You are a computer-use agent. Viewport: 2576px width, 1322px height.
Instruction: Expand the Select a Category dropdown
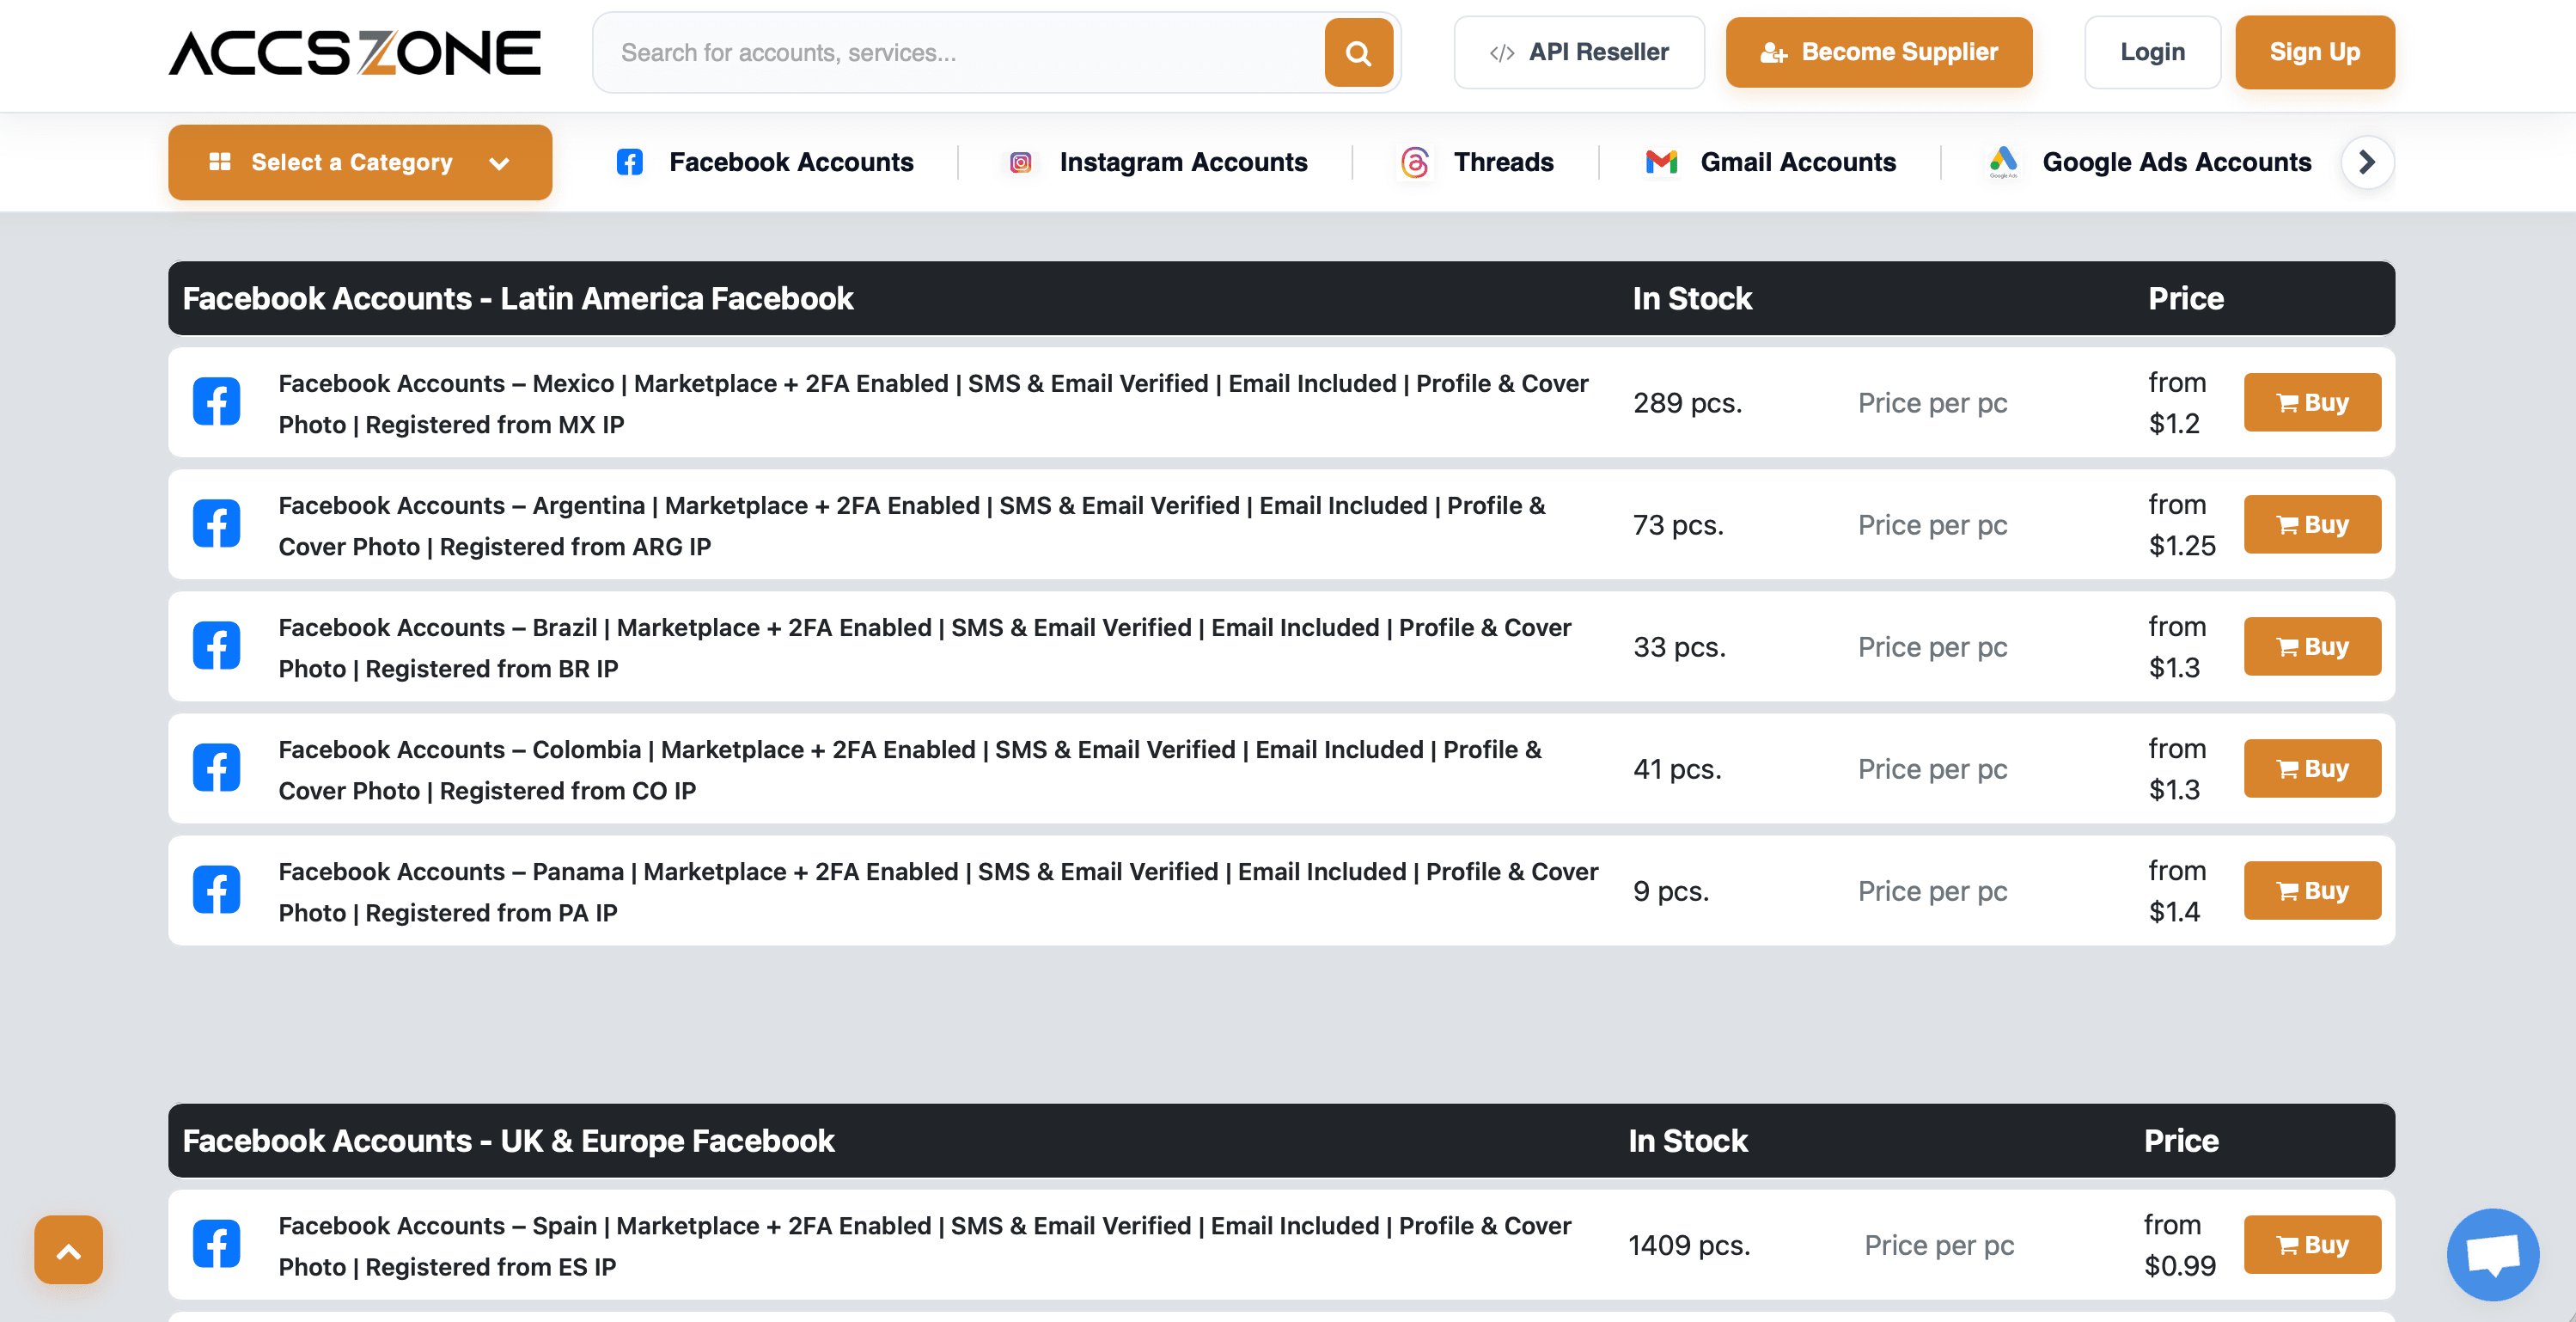click(x=360, y=162)
